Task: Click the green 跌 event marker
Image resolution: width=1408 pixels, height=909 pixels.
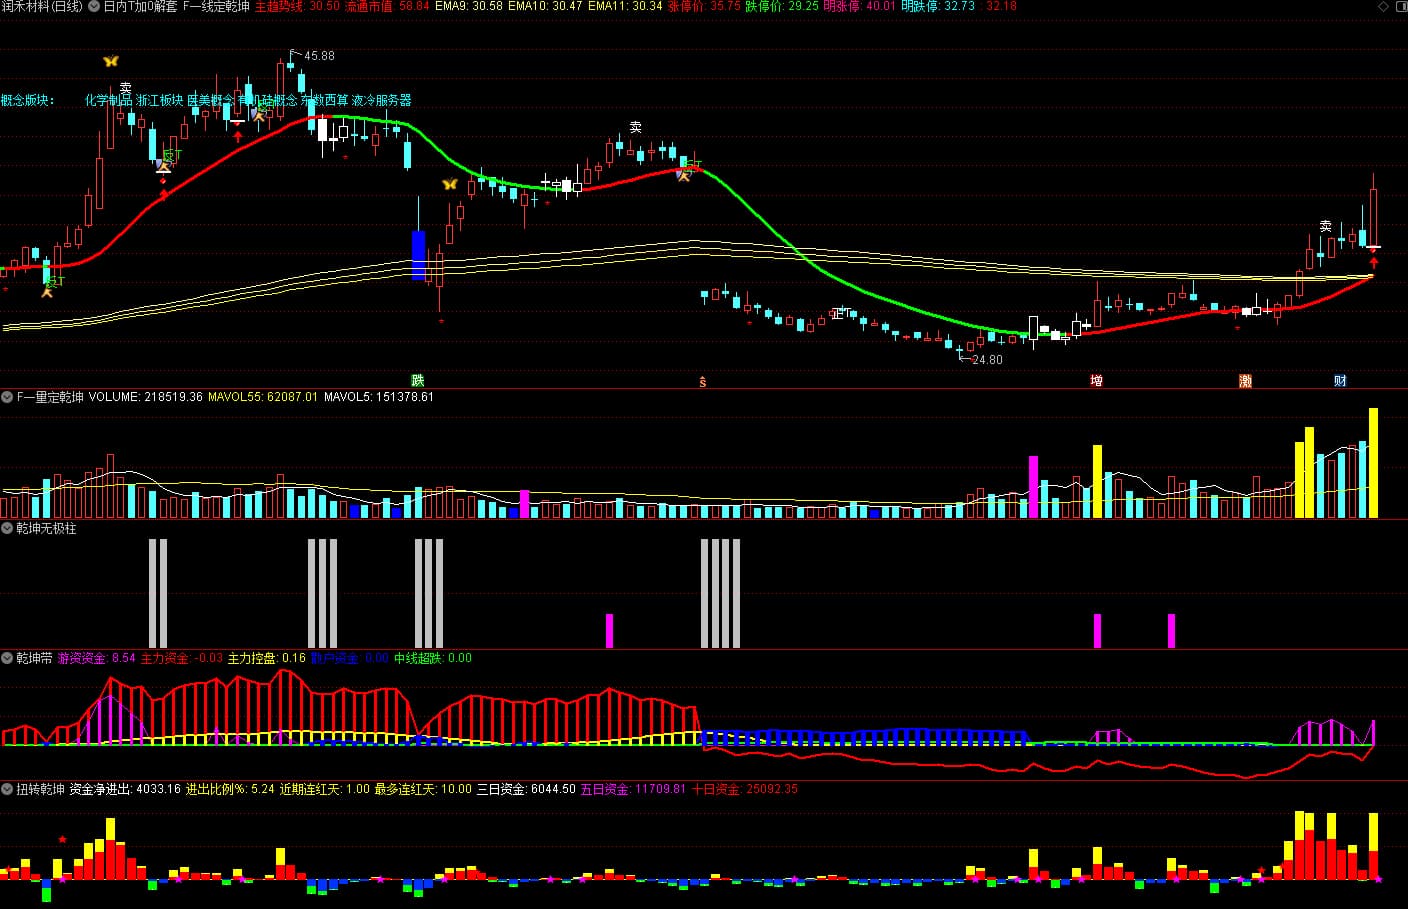Action: click(418, 380)
